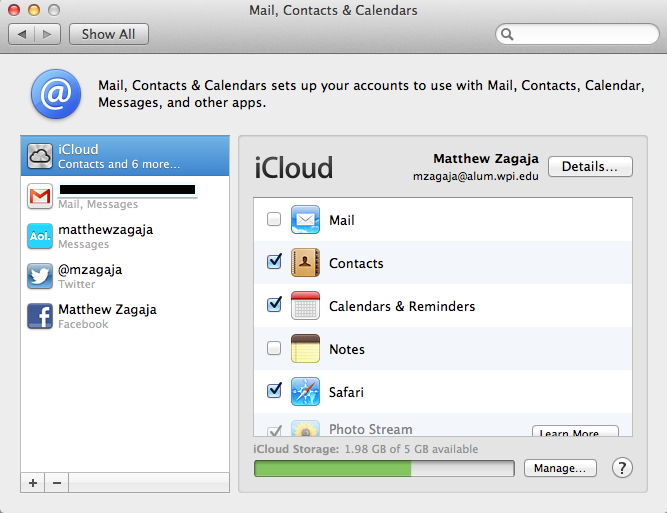Select the matthewzagaja Messages account

(x=125, y=236)
